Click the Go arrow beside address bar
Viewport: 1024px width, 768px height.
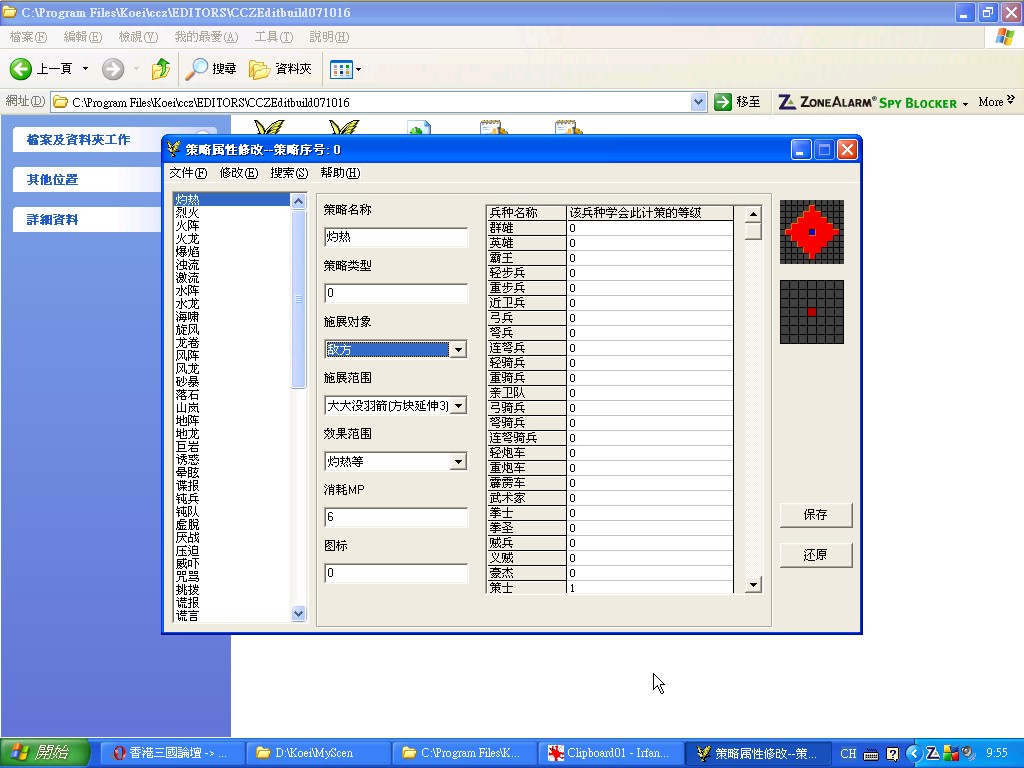(723, 102)
